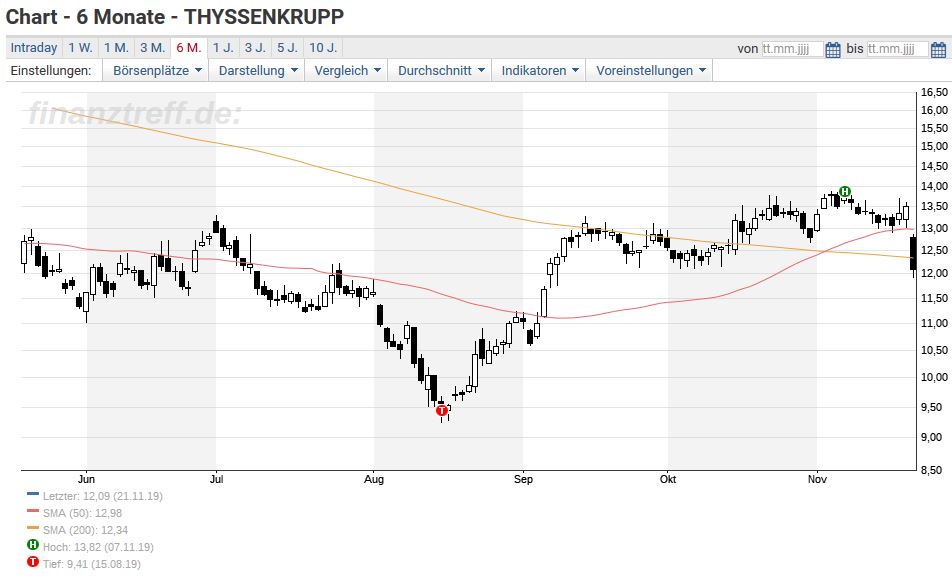Click the 12,00 y-axis price label
The height and width of the screenshot is (579, 952).
tap(934, 274)
